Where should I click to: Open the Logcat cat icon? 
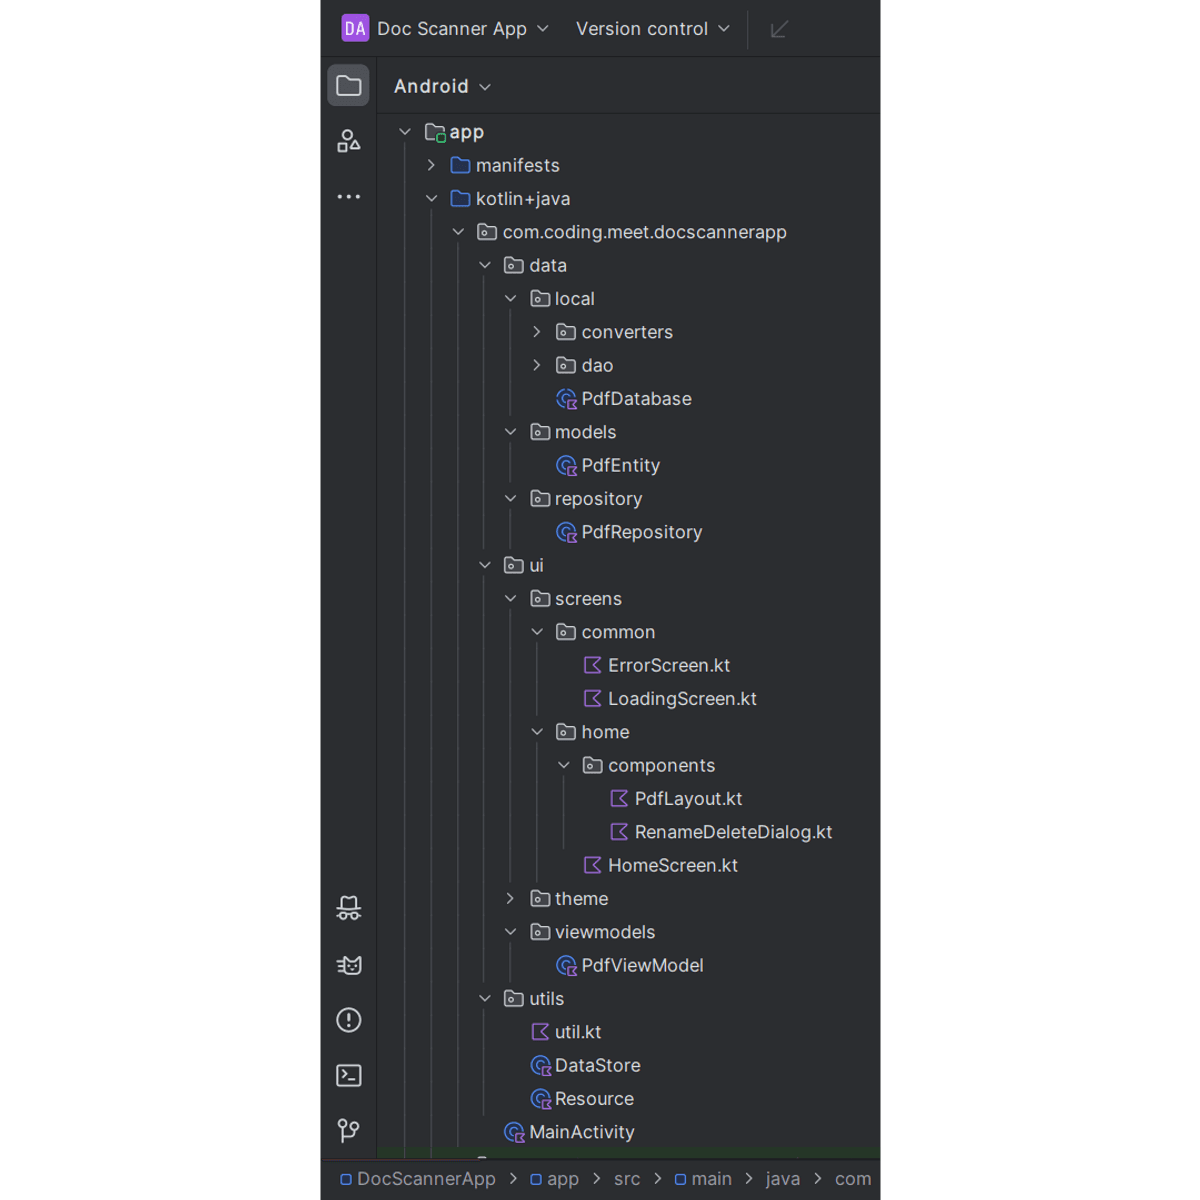click(348, 965)
